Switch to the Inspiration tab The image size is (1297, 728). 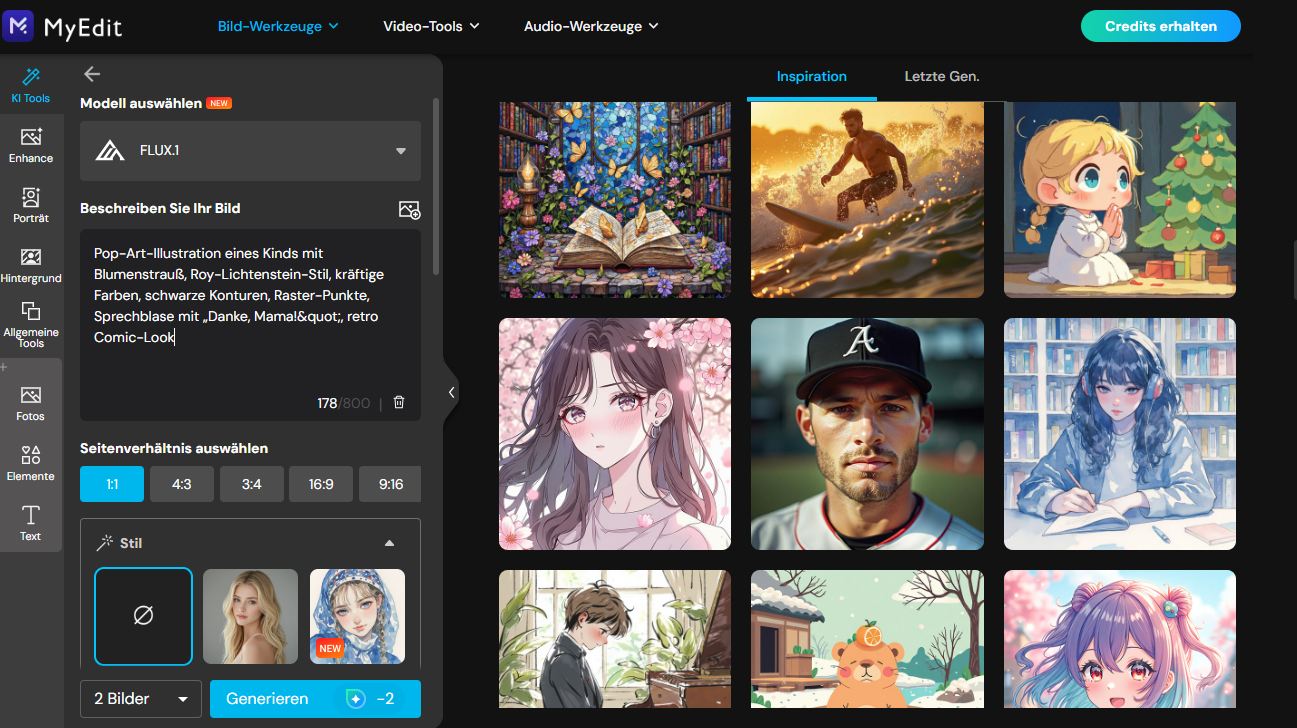point(811,76)
